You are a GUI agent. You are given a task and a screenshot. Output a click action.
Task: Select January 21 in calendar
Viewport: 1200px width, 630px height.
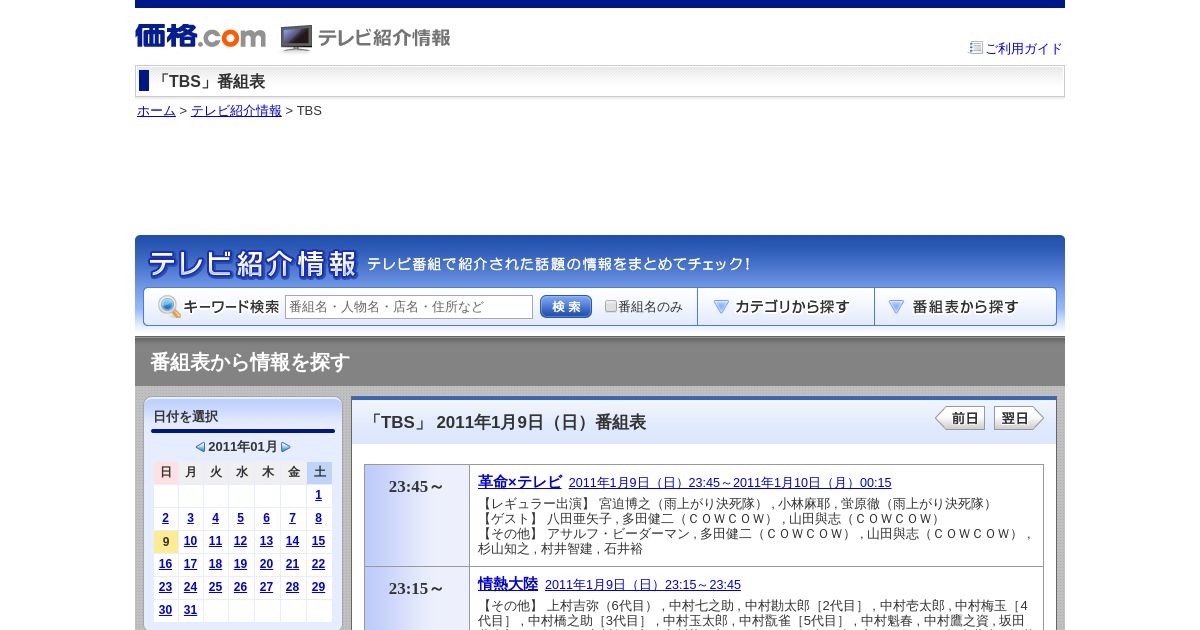(x=293, y=564)
